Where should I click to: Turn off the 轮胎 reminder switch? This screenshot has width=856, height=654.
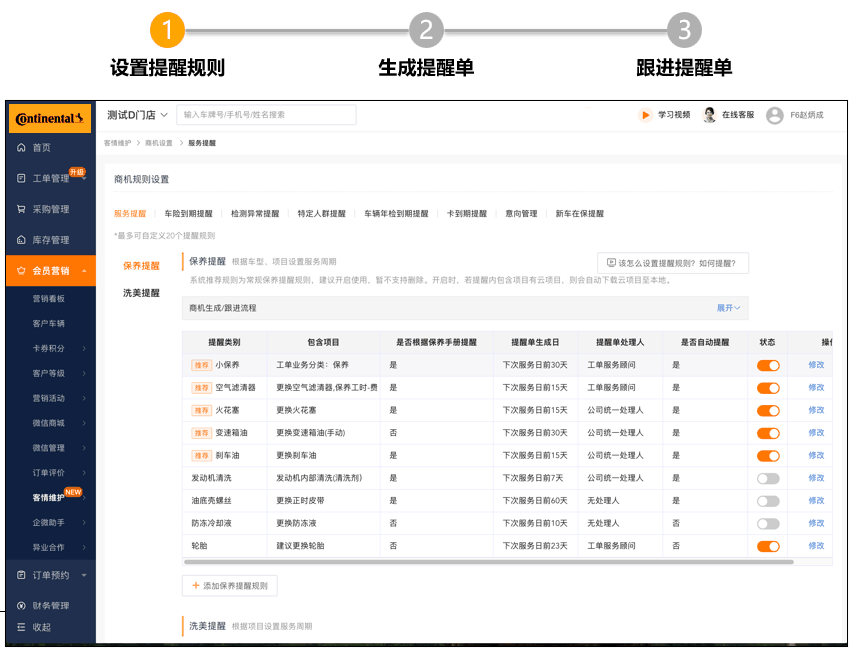coord(768,546)
